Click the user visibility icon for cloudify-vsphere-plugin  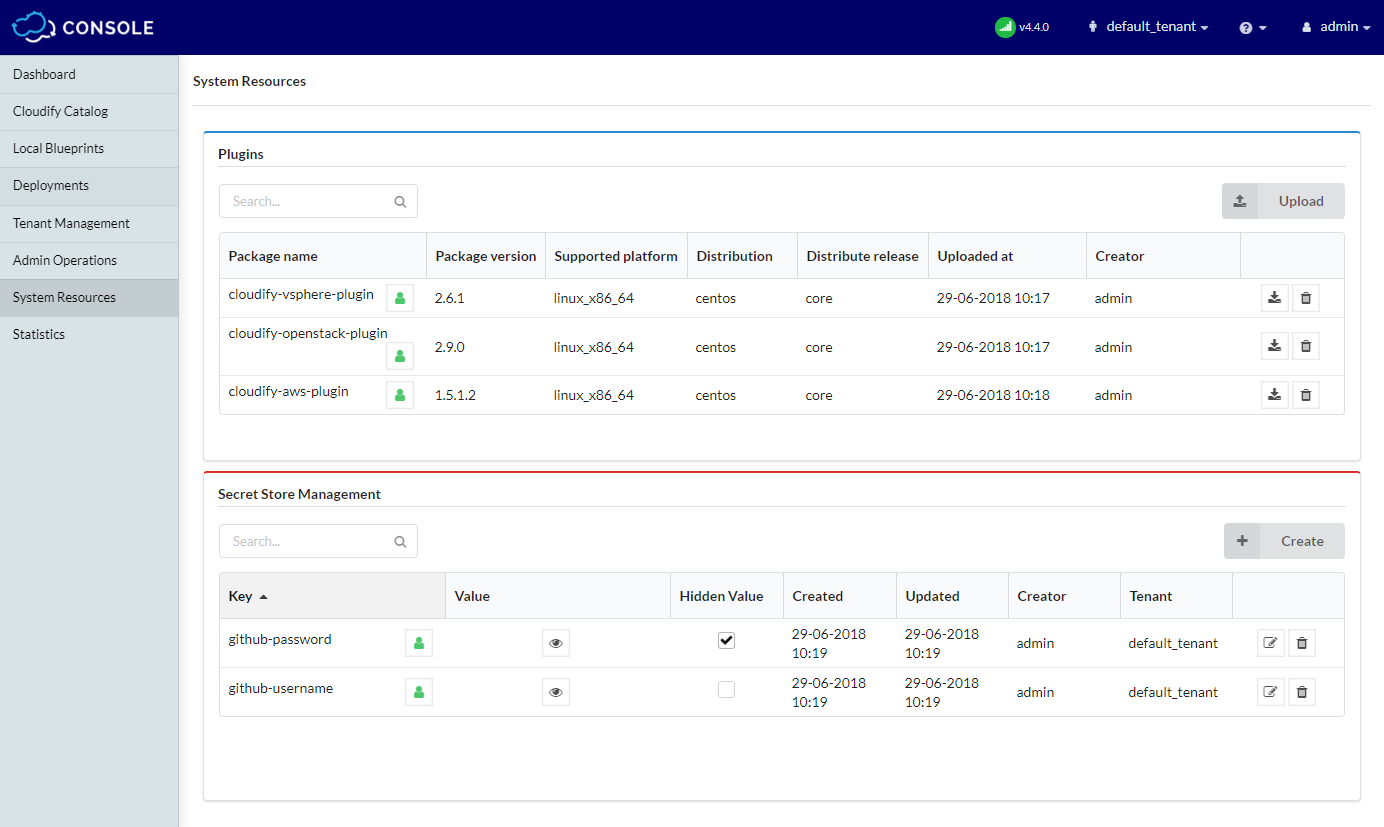coord(400,298)
